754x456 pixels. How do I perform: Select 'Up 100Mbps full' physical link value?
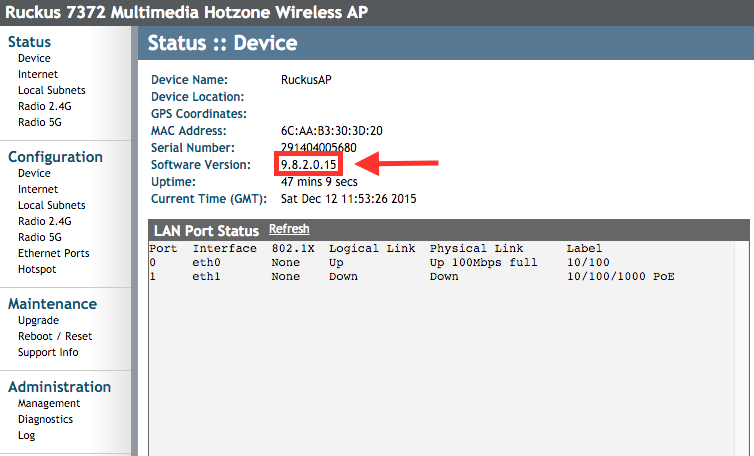483,263
